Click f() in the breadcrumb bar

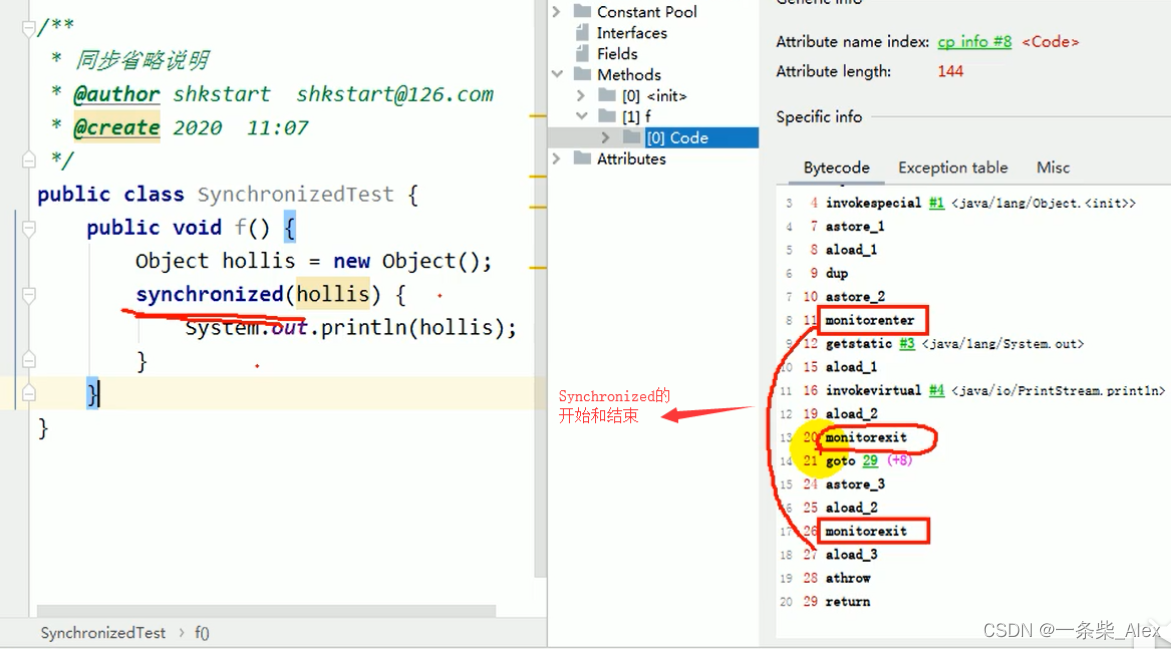click(x=202, y=632)
